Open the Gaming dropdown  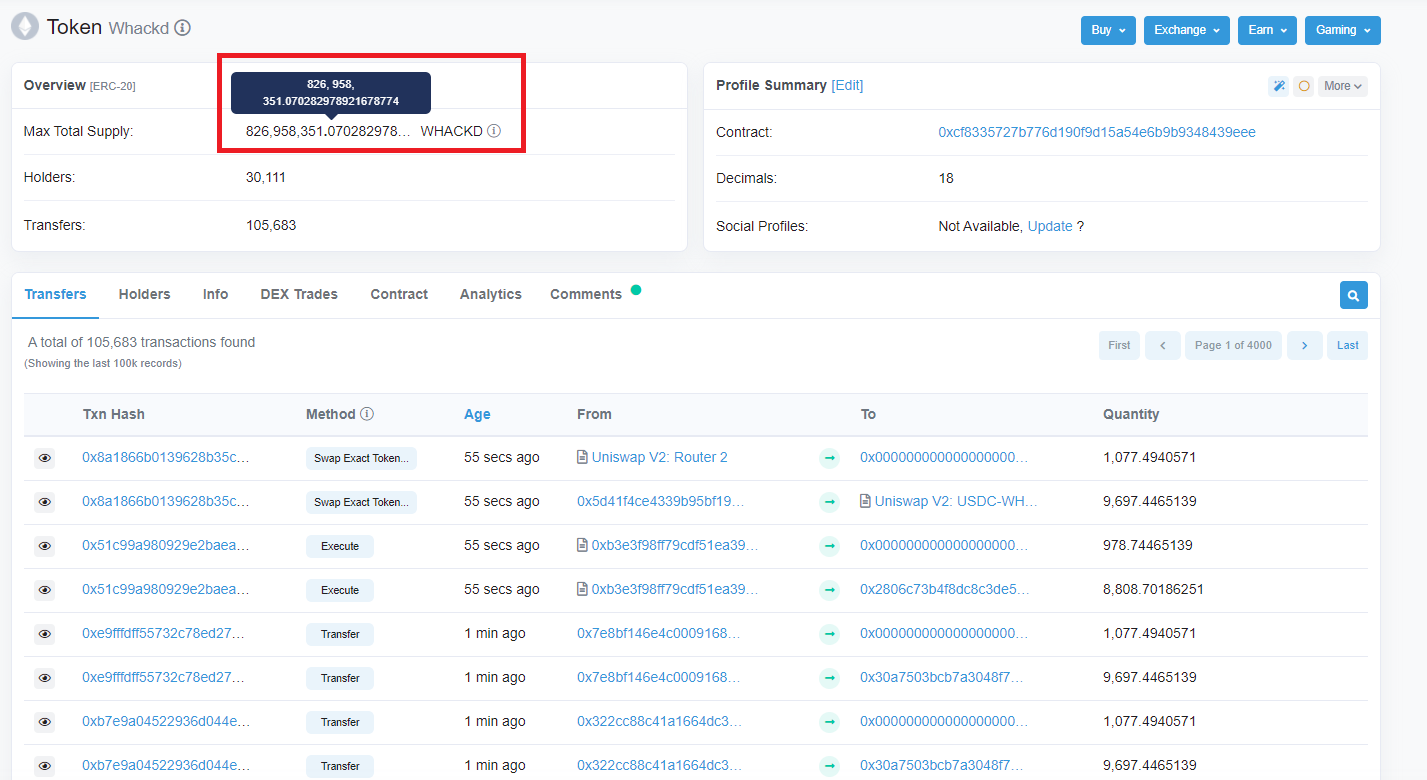[1343, 30]
